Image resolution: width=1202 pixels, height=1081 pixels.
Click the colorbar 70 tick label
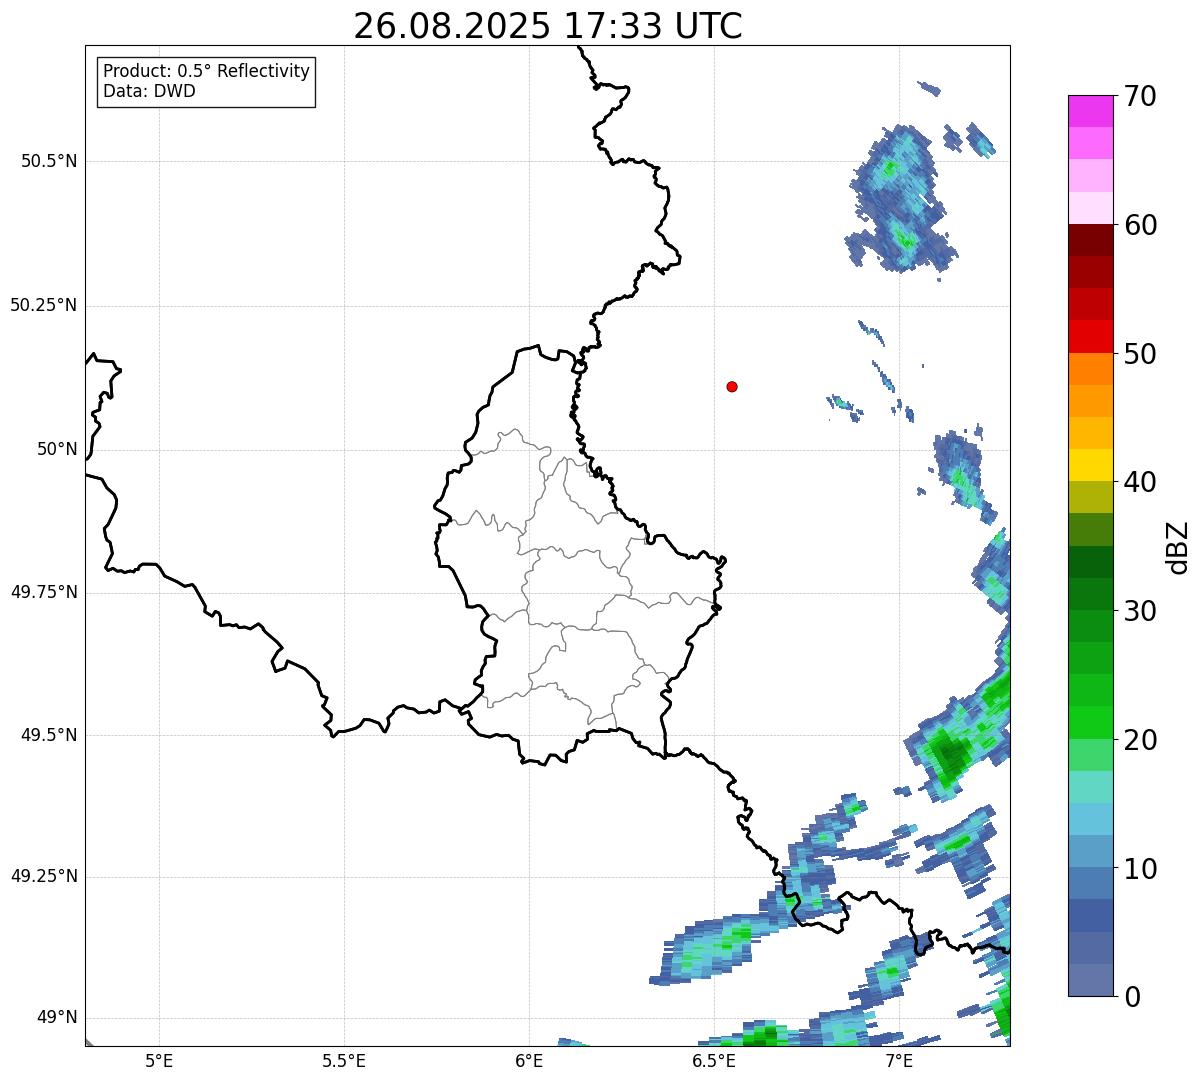pos(1140,96)
